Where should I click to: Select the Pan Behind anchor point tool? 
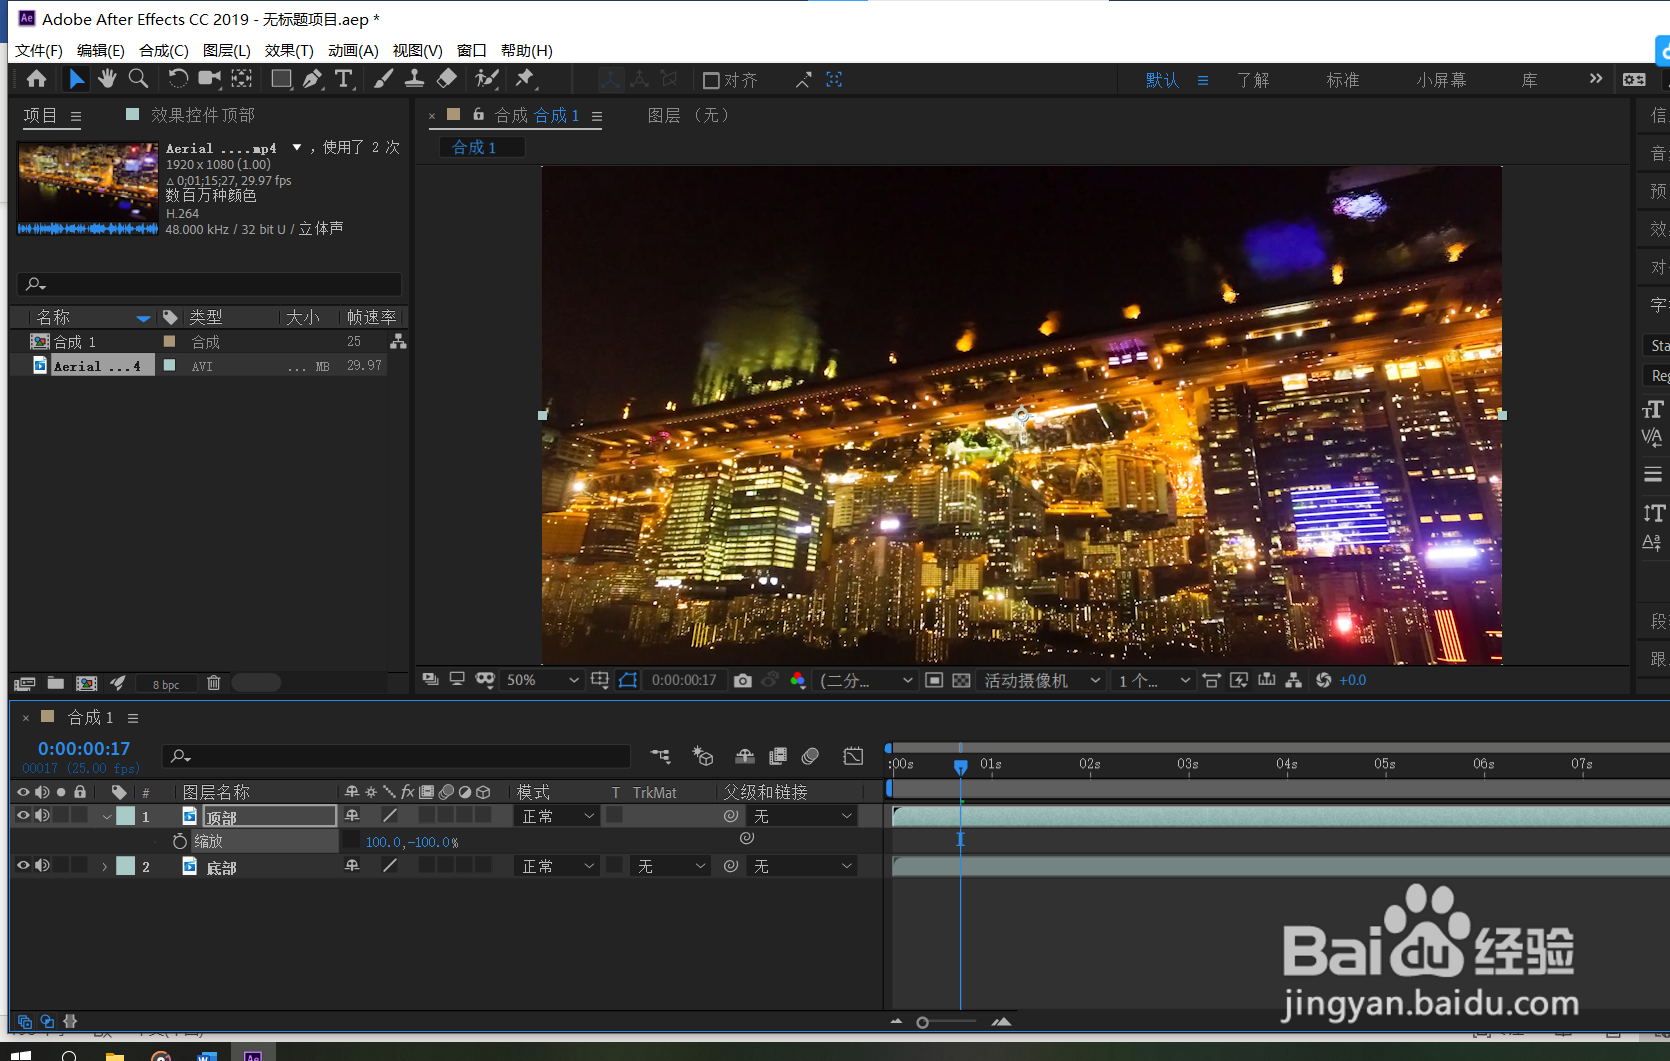click(x=242, y=79)
